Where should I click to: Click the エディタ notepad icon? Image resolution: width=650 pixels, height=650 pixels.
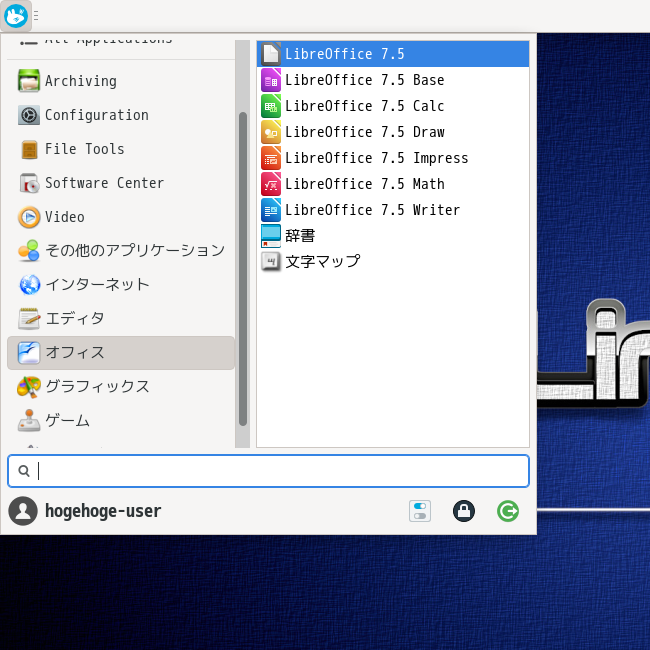coord(29,319)
